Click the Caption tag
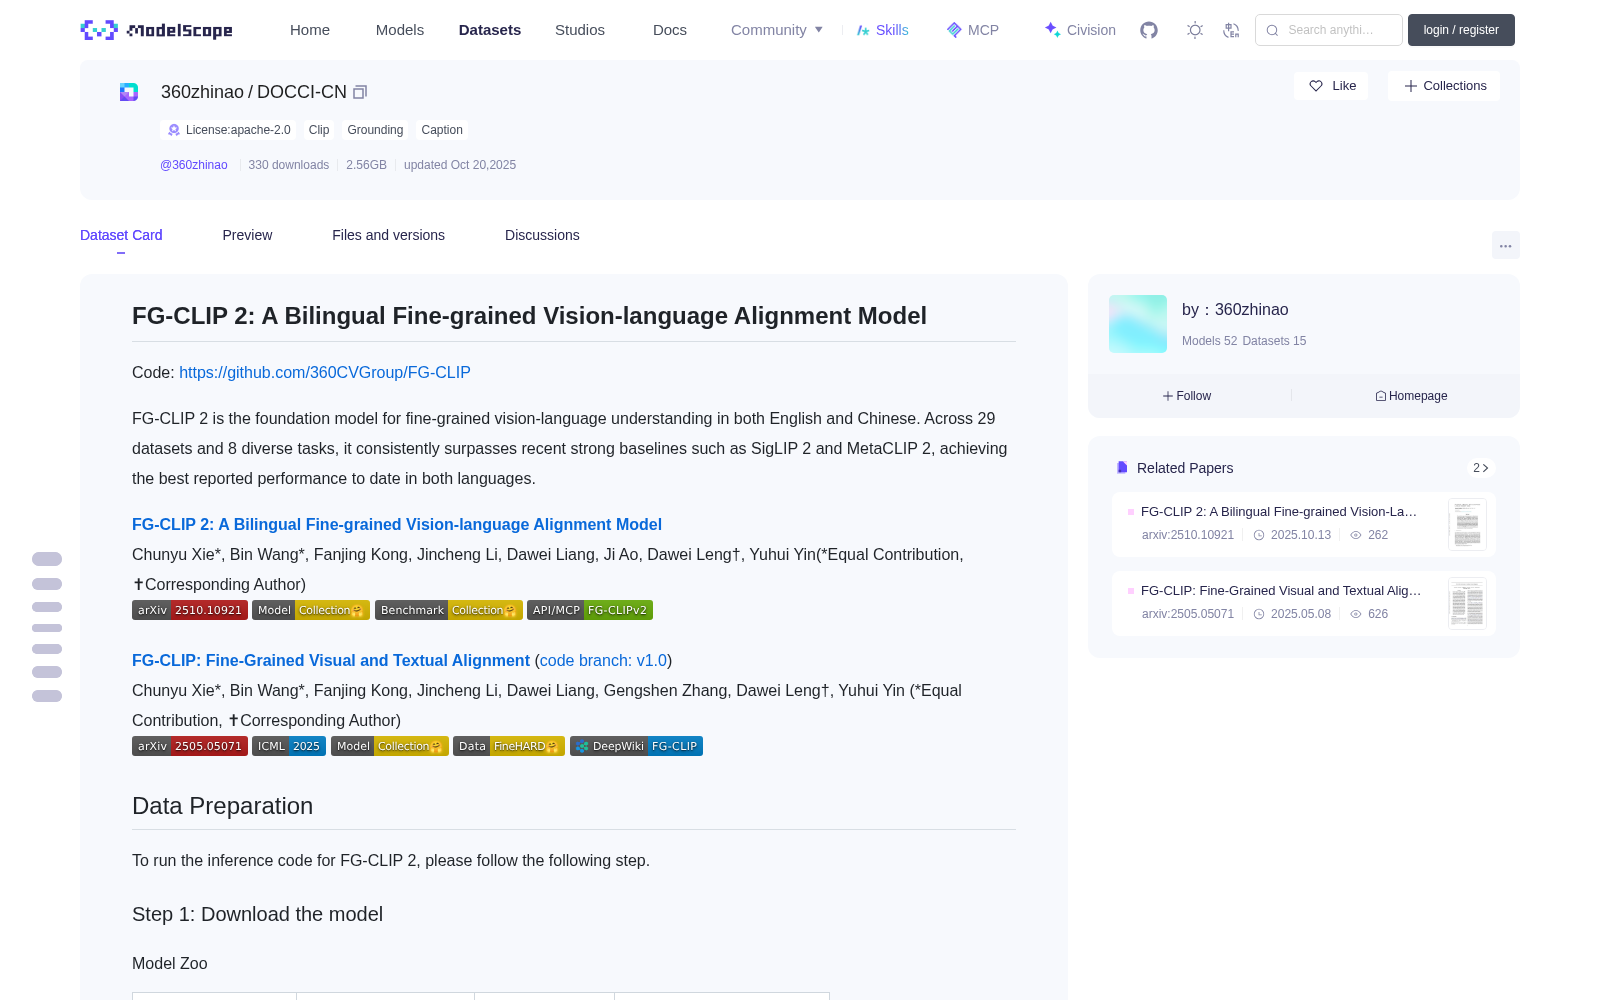1600x1000 pixels. pos(442,130)
